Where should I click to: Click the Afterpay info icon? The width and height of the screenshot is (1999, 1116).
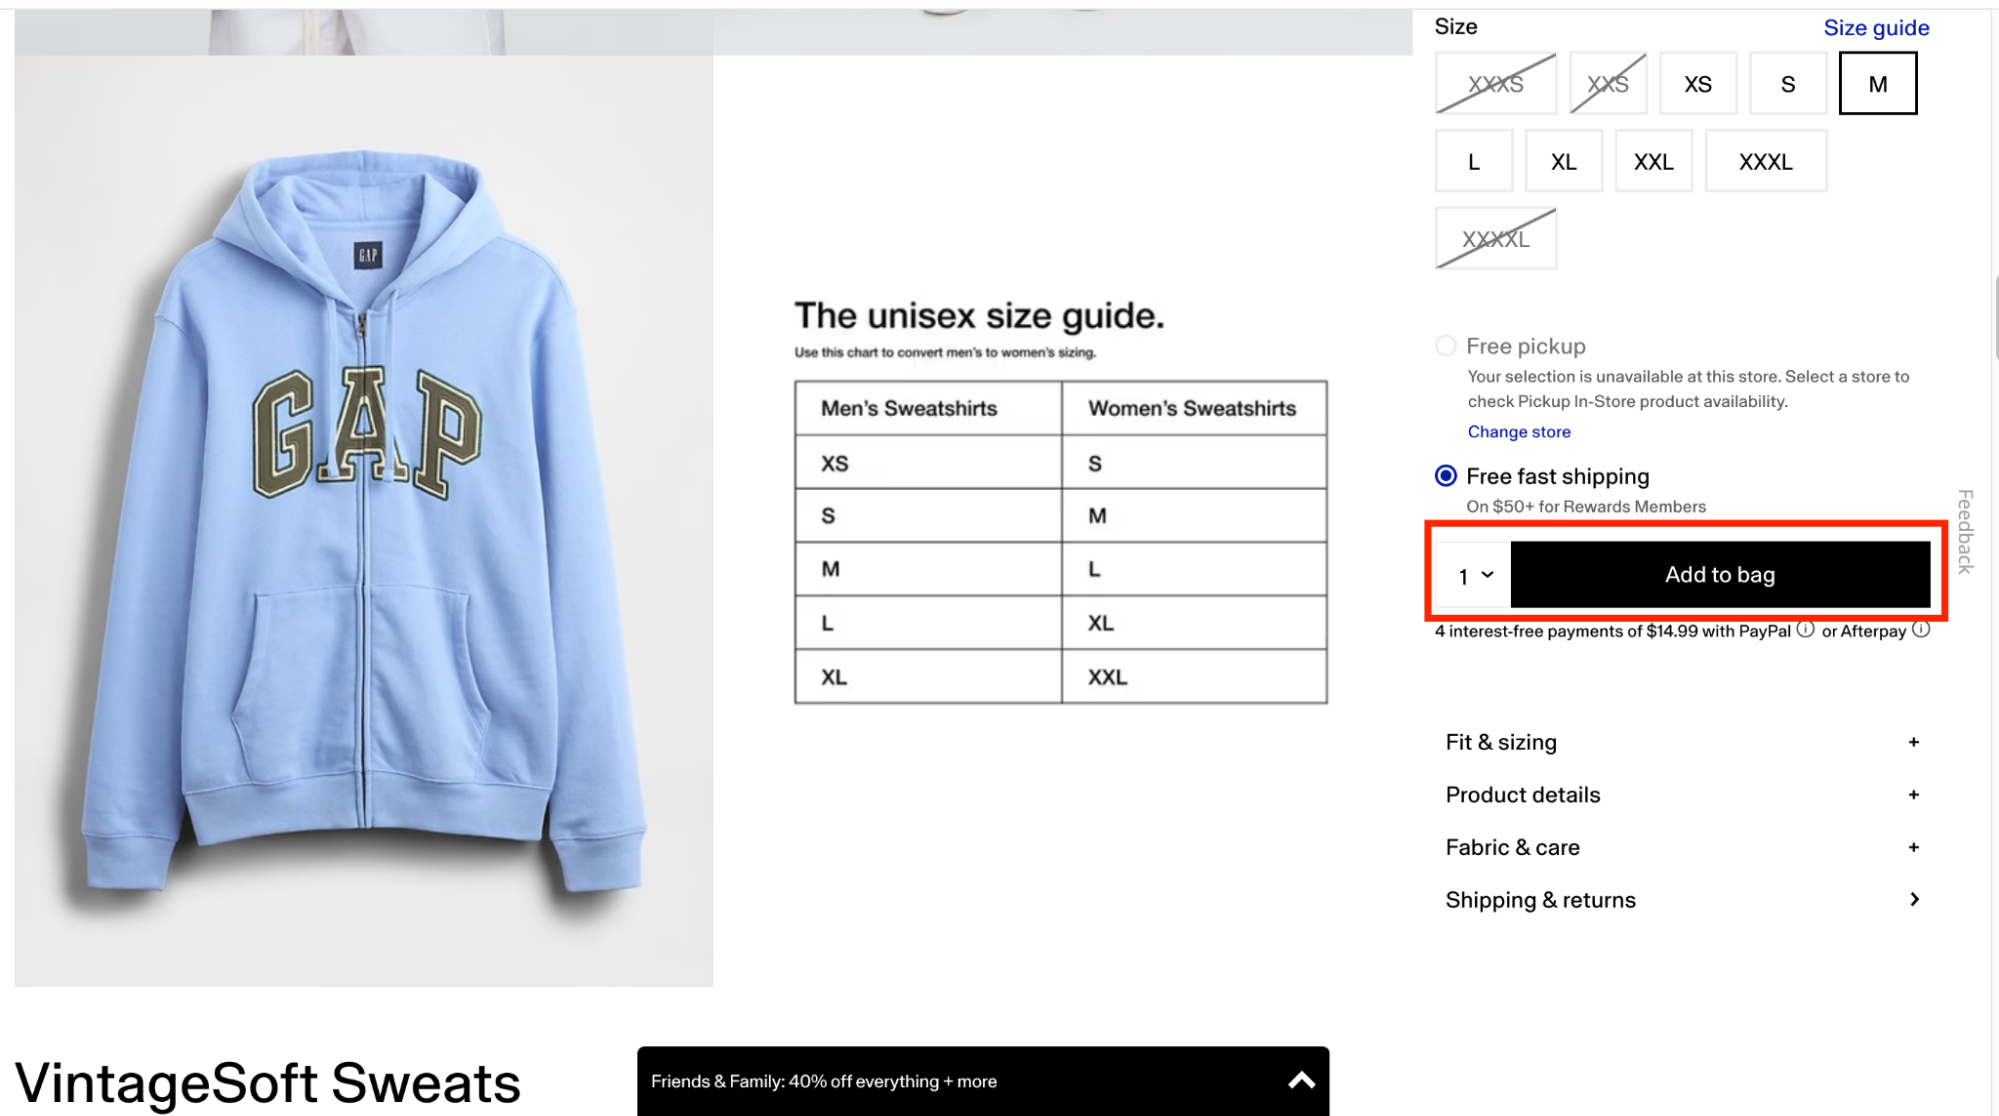point(1921,630)
